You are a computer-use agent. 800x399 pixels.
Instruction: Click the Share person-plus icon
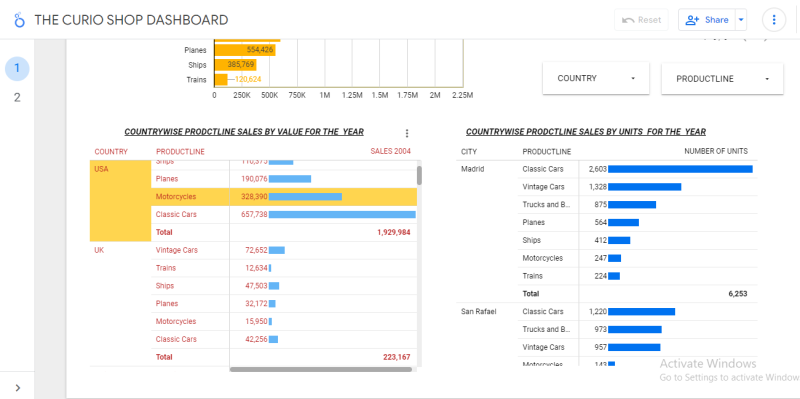click(692, 20)
